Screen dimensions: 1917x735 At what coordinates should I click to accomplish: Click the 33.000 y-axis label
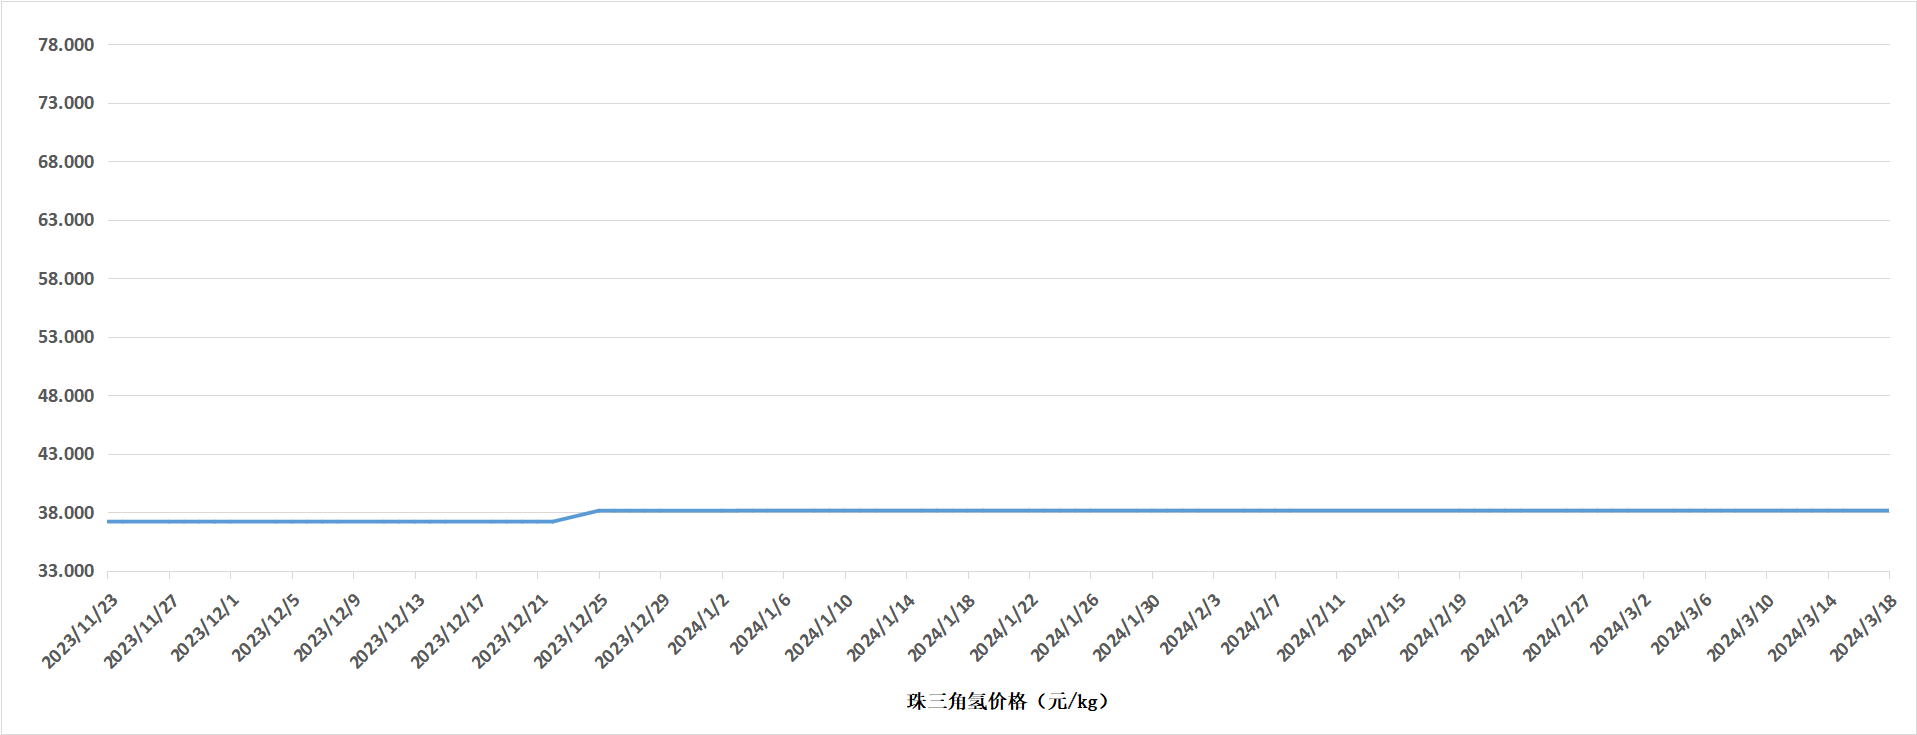pyautogui.click(x=66, y=571)
